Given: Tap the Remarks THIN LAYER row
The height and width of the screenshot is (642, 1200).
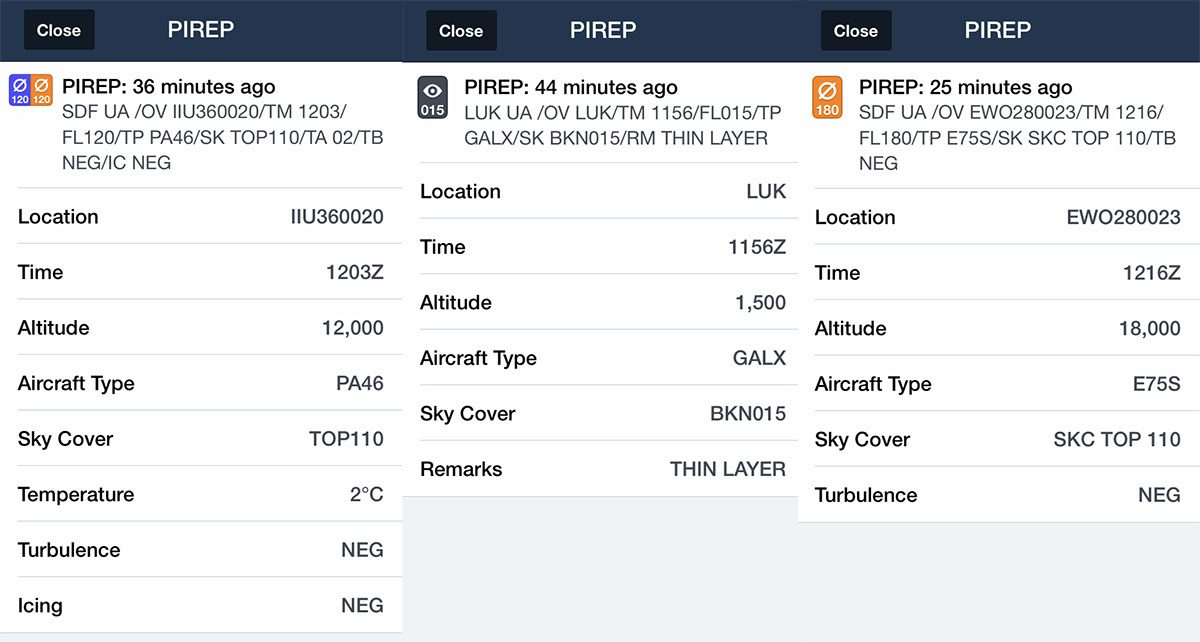Looking at the screenshot, I should (603, 468).
